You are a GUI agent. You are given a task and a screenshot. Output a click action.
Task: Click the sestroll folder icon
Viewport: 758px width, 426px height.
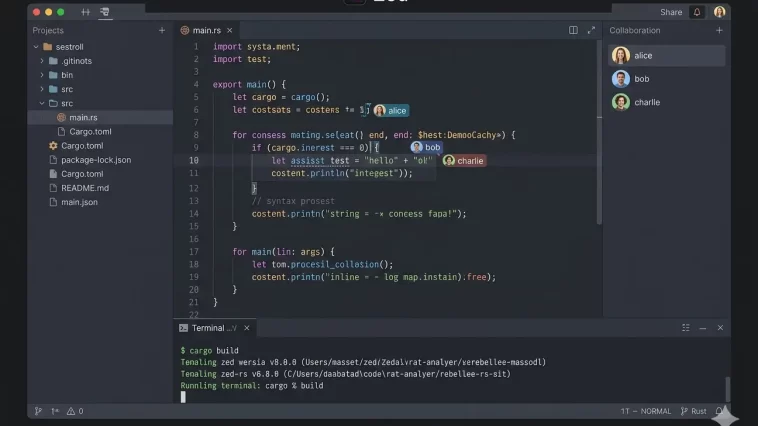click(x=47, y=47)
